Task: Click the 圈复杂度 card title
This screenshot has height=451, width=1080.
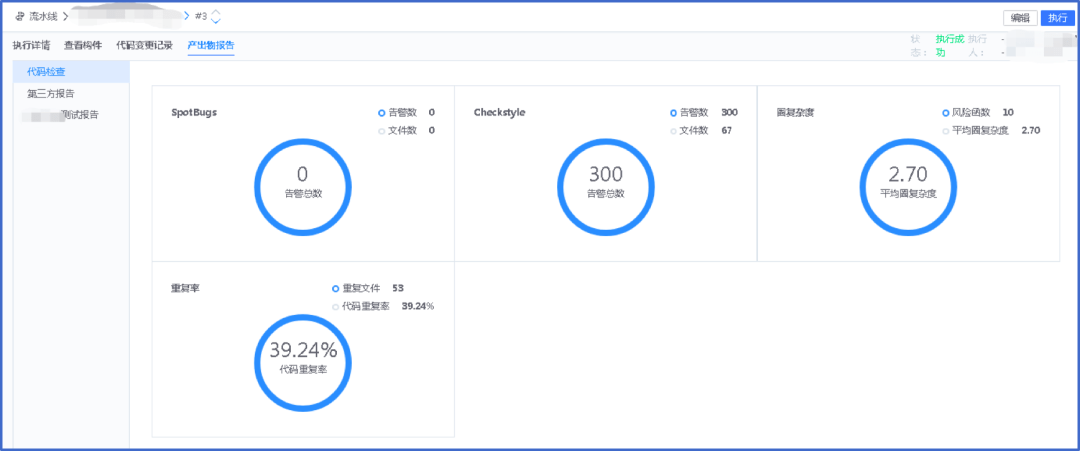Action: (795, 113)
